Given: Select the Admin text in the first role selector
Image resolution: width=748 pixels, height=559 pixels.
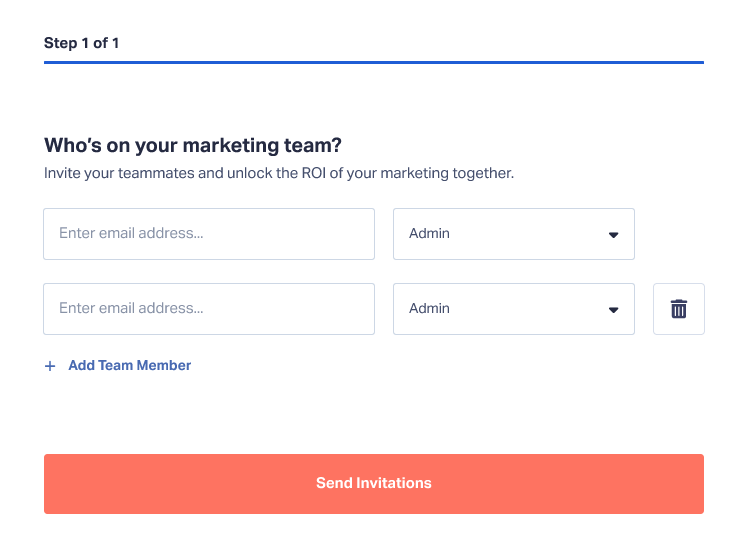Looking at the screenshot, I should pyautogui.click(x=429, y=233).
